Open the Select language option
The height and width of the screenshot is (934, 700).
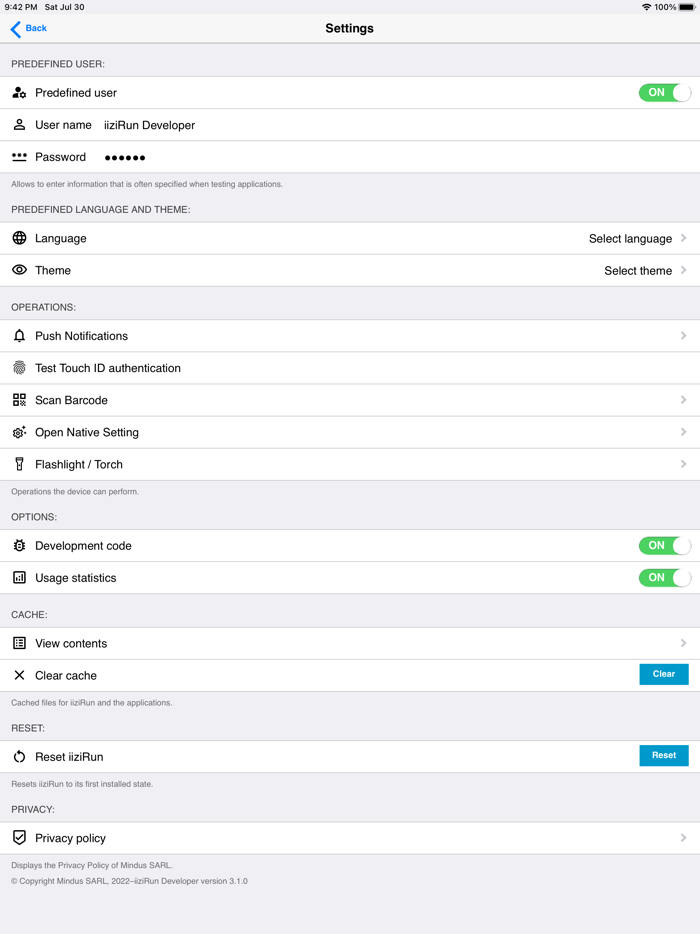pos(630,238)
